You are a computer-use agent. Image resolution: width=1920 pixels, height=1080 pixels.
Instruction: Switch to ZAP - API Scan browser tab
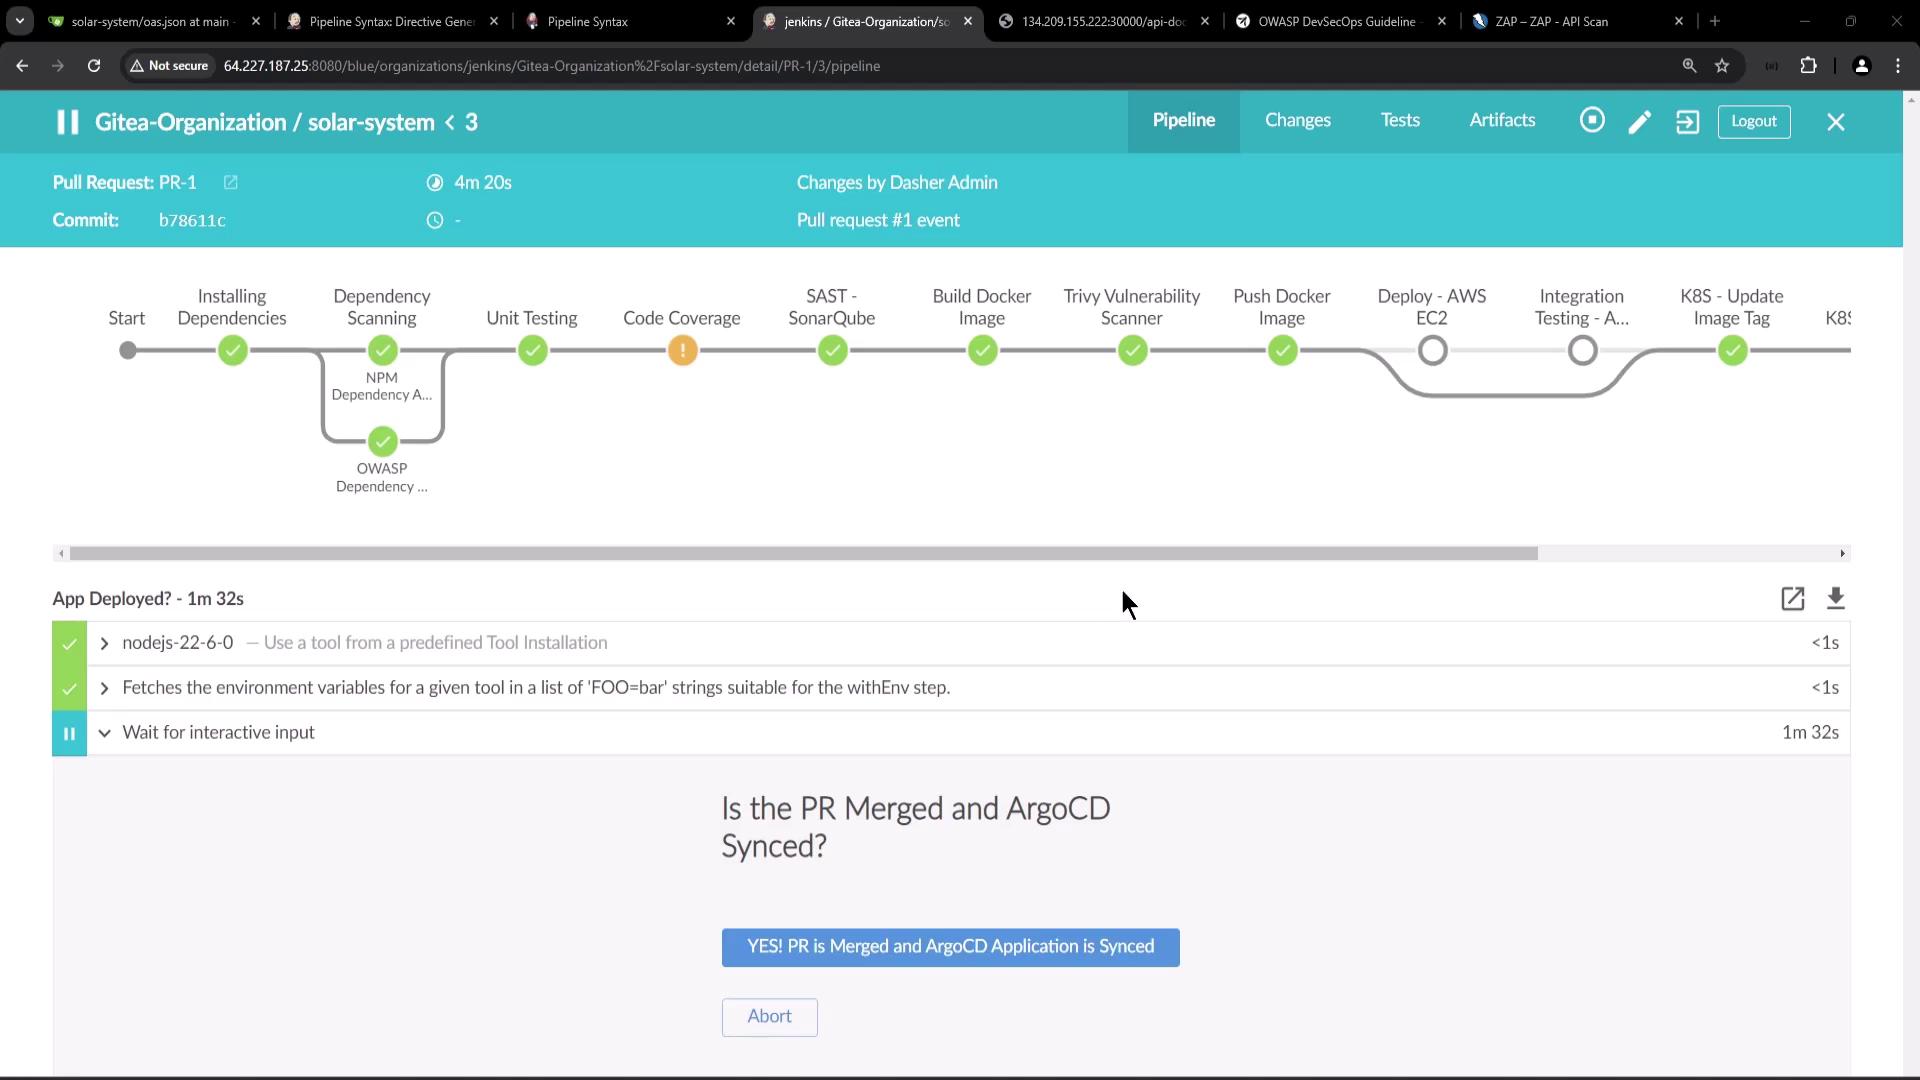1550,21
